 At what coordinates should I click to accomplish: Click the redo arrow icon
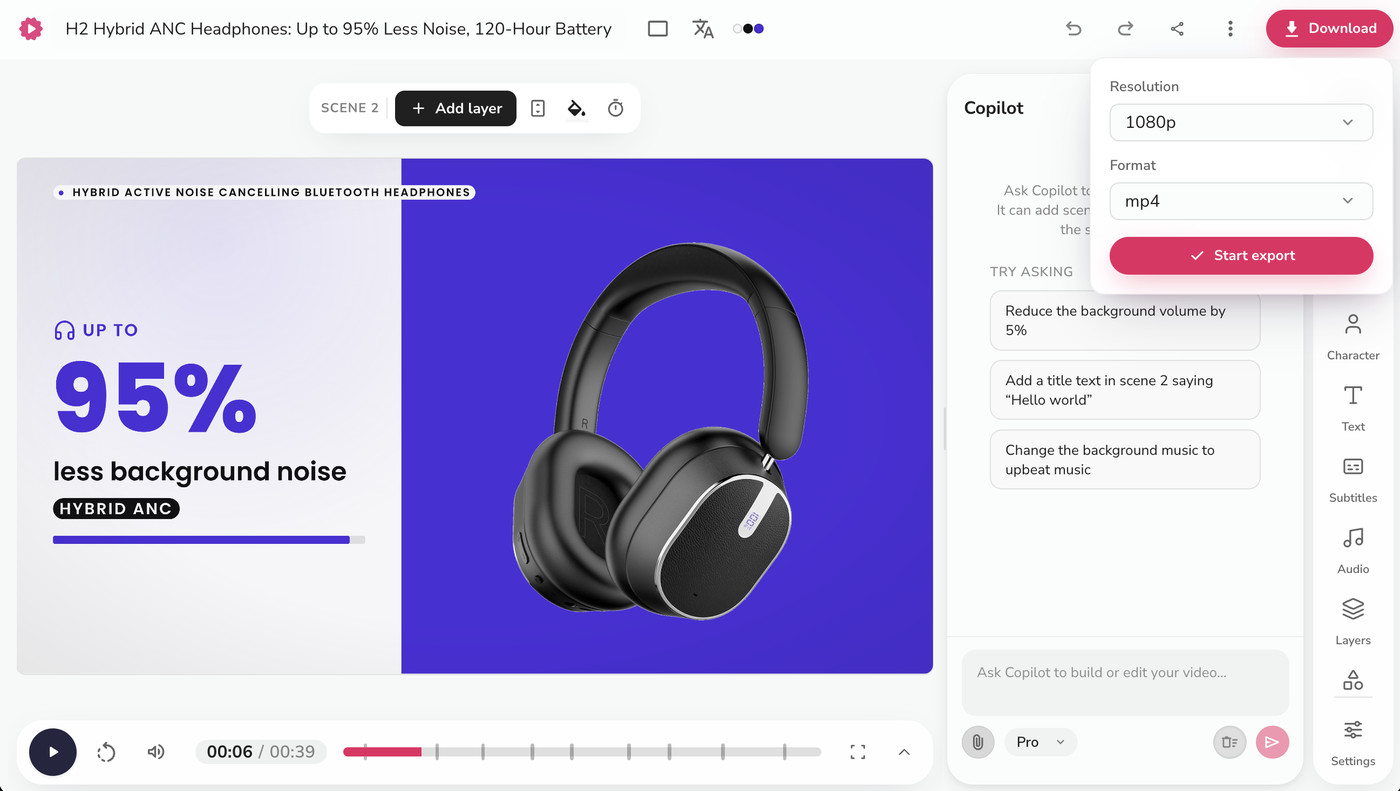(1125, 29)
